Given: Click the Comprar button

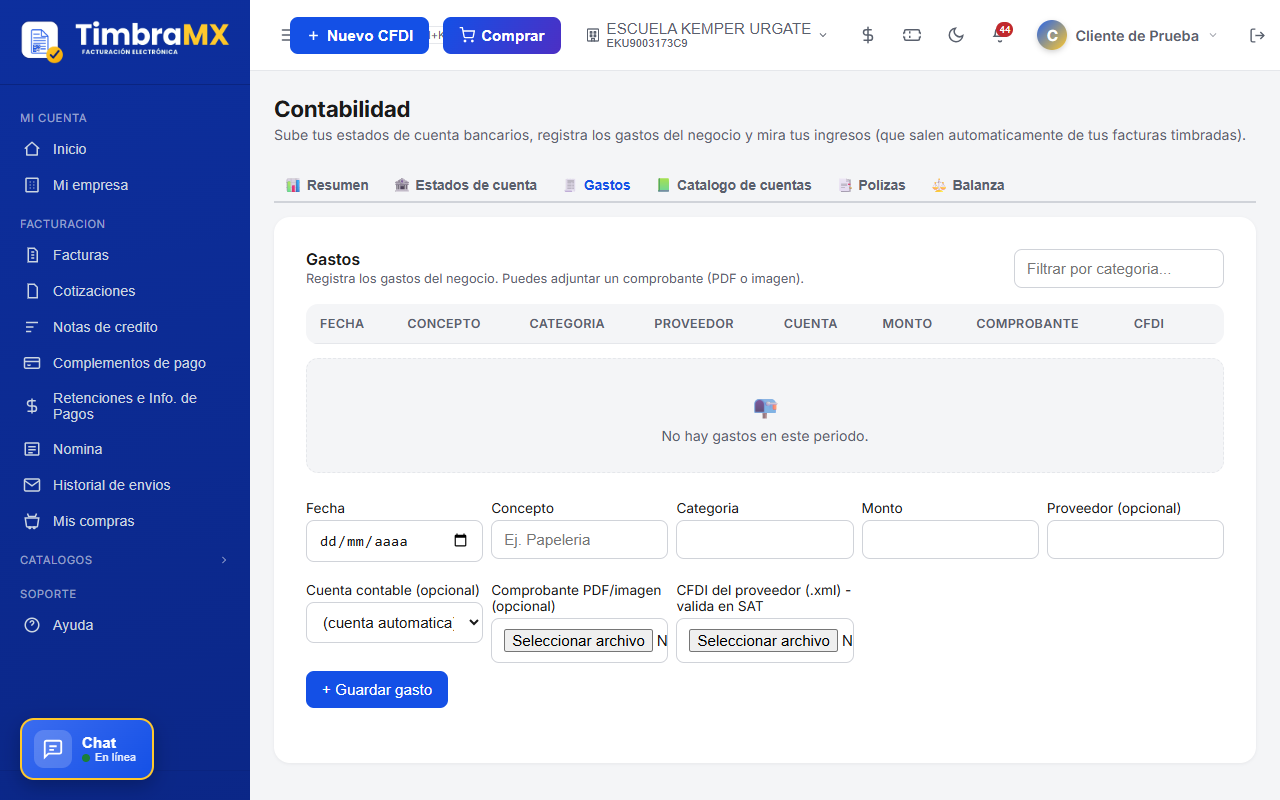Looking at the screenshot, I should pyautogui.click(x=502, y=36).
